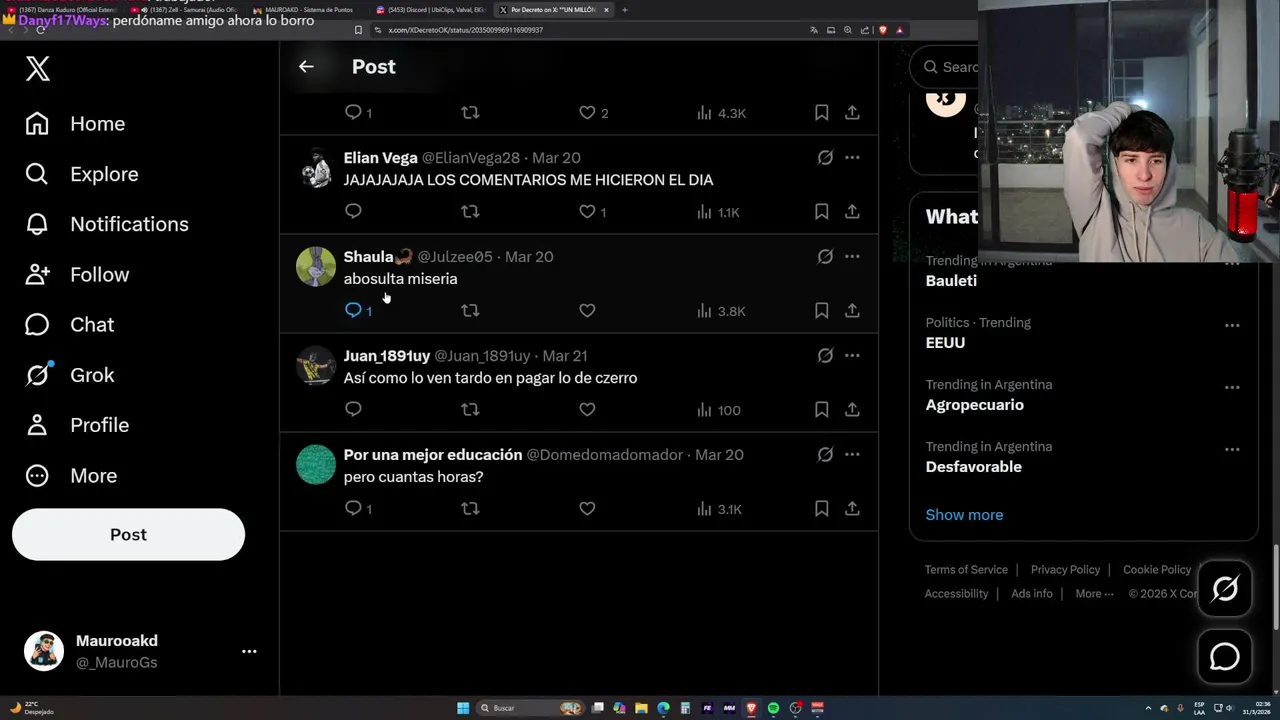
Task: Like 'pero cuantas horas?' comment
Action: point(587,508)
